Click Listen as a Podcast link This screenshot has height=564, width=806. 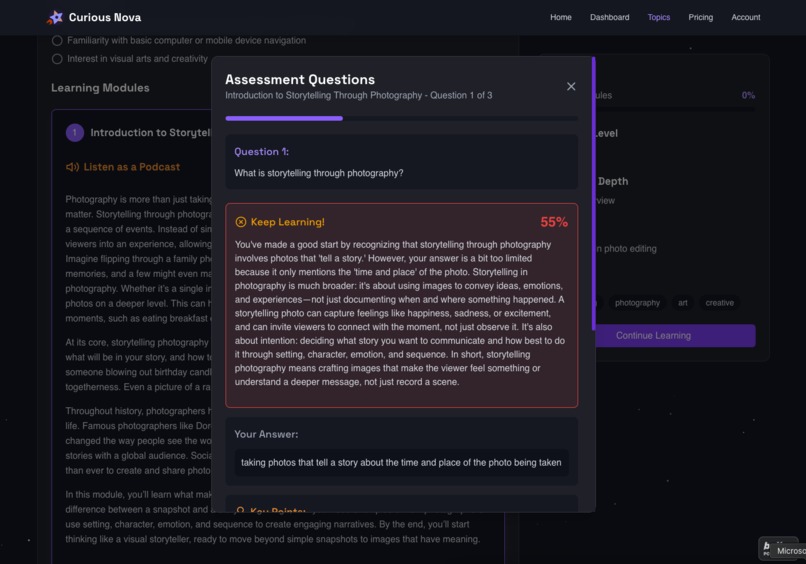132,167
